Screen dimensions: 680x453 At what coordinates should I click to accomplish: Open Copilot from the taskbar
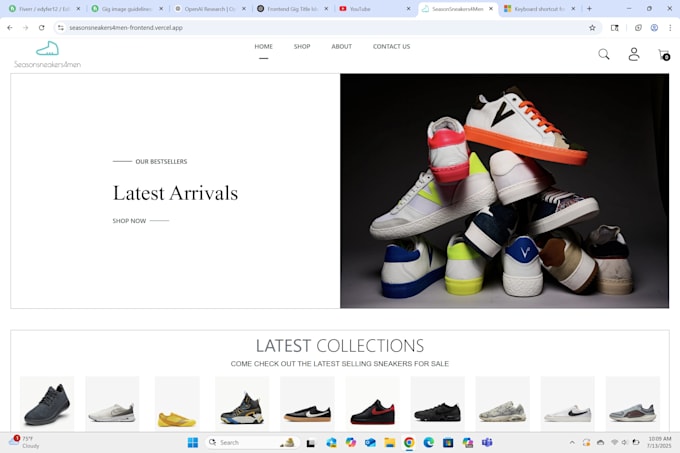pyautogui.click(x=350, y=442)
